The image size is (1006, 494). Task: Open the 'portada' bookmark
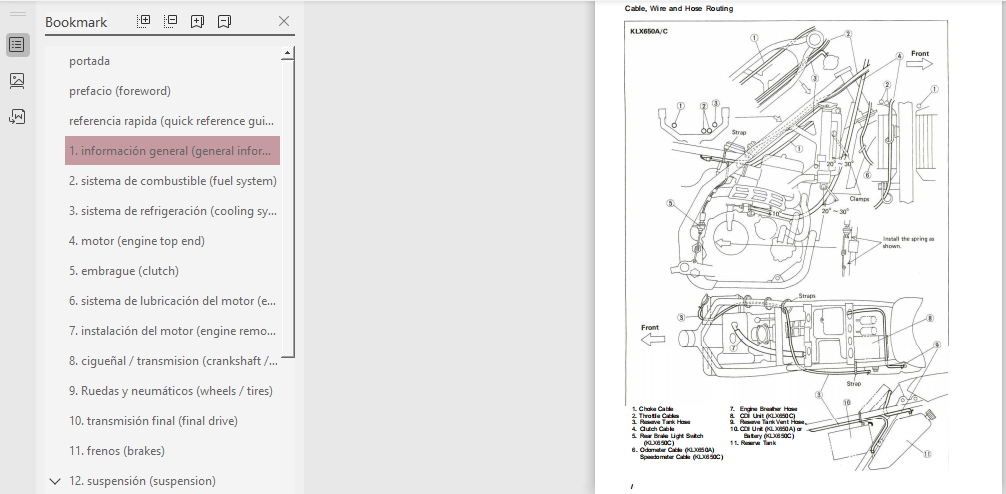[89, 61]
